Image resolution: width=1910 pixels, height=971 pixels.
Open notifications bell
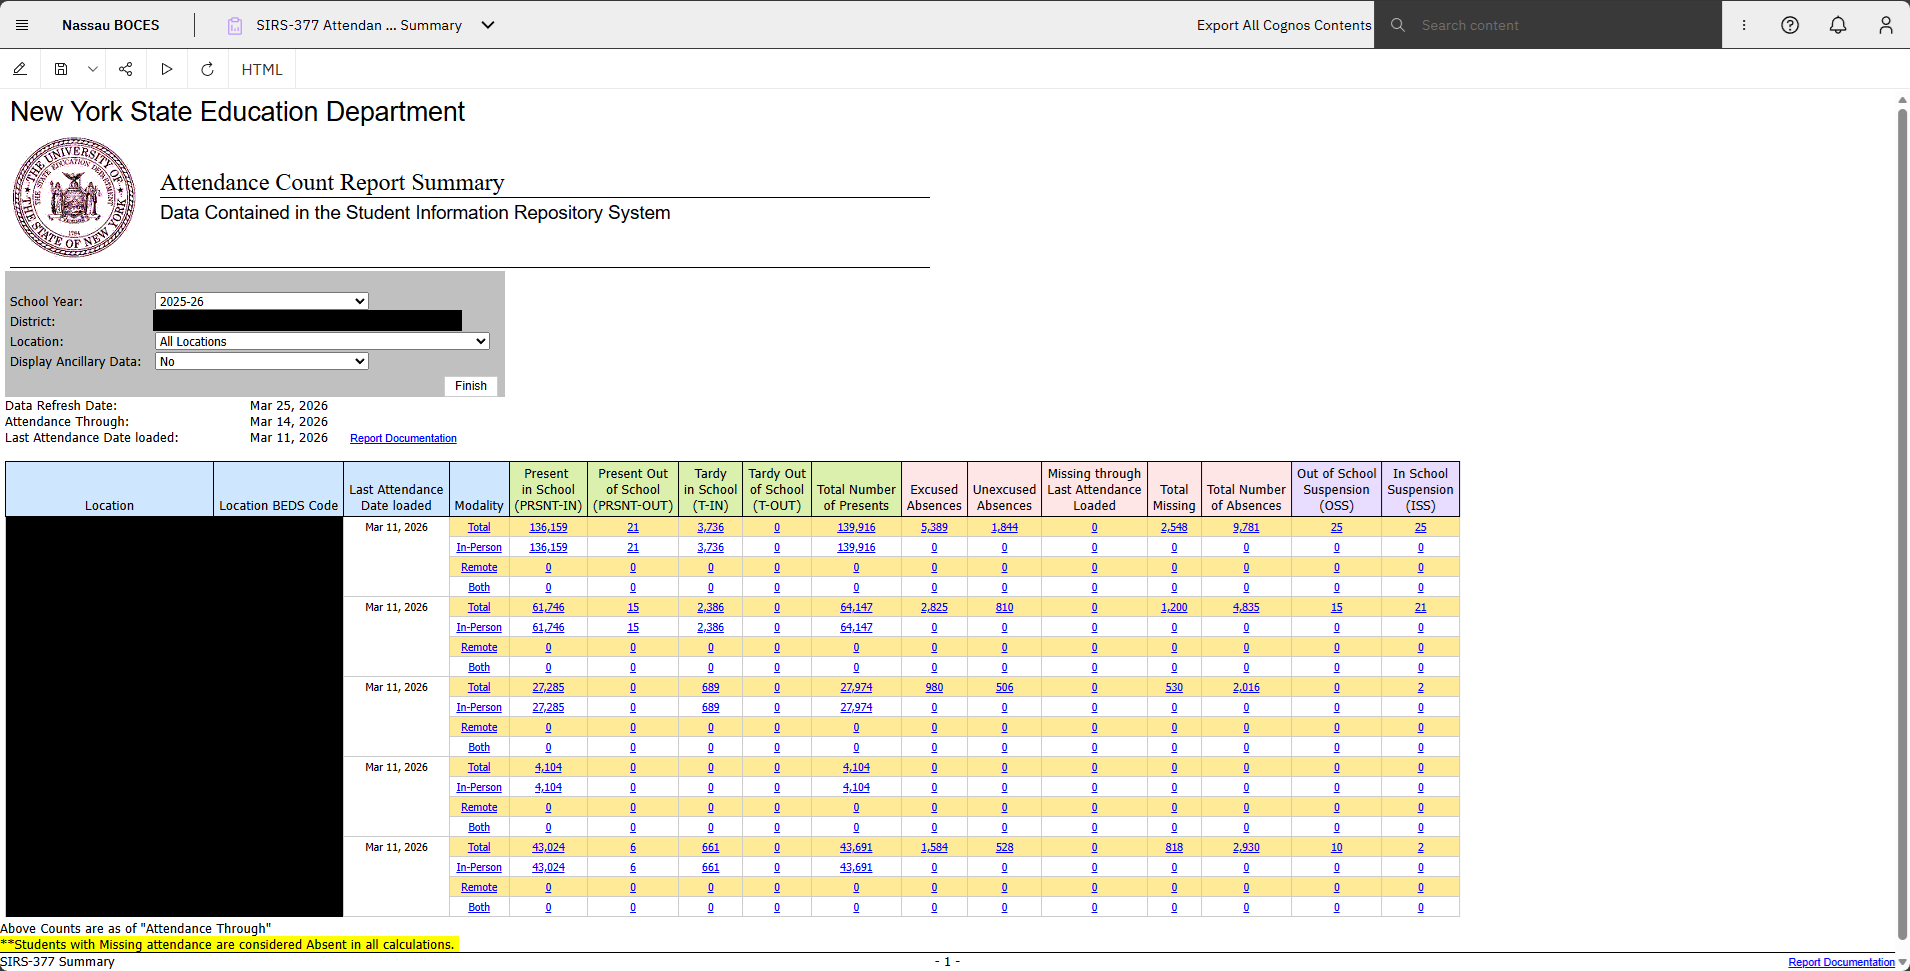1838,25
